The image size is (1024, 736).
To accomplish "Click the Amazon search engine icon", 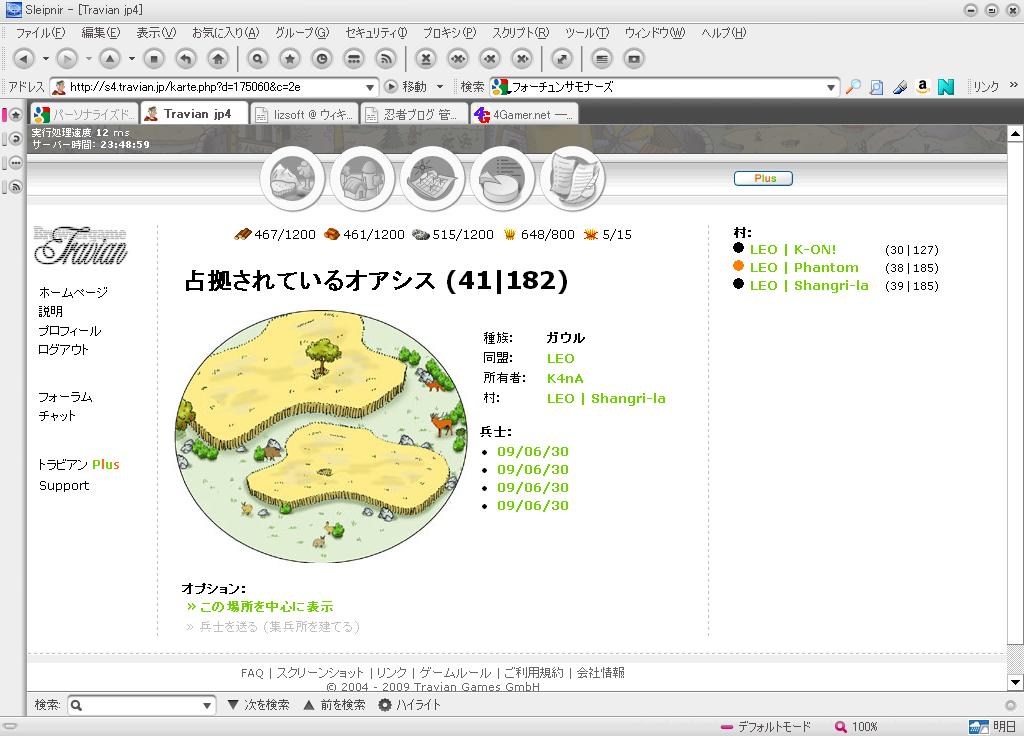I will 922,87.
